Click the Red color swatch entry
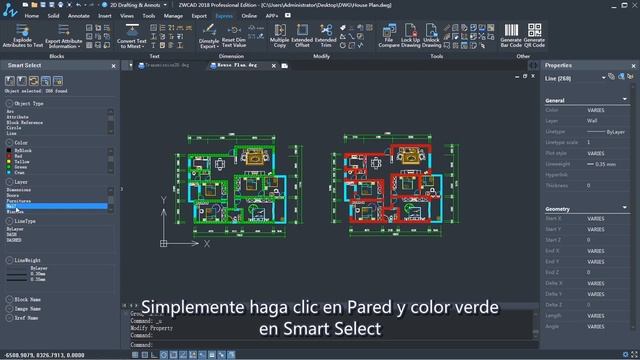 (9, 156)
